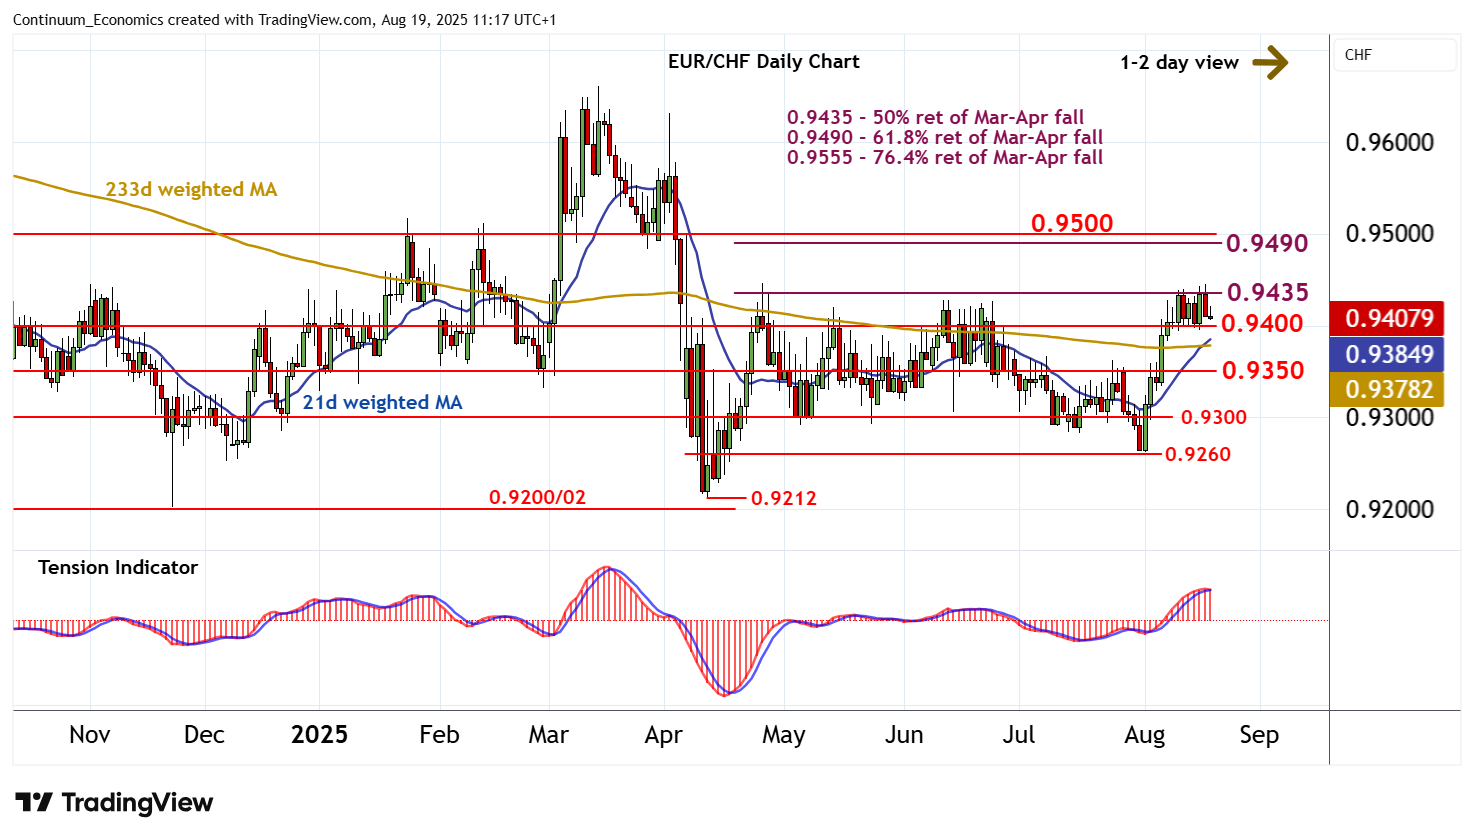
Task: Click the Sep label on time axis
Action: coord(1259,735)
